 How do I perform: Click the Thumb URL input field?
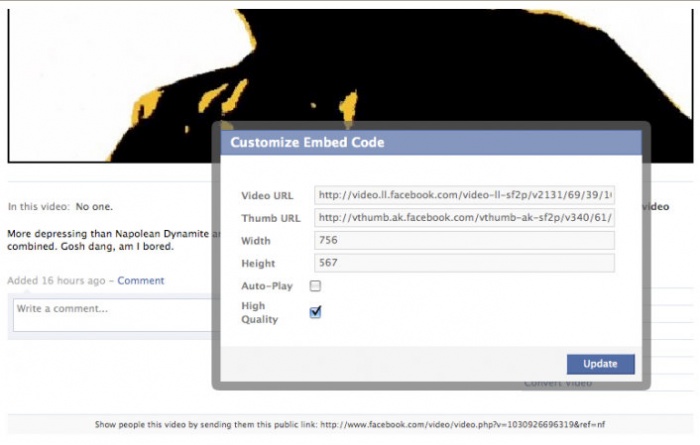tap(464, 218)
